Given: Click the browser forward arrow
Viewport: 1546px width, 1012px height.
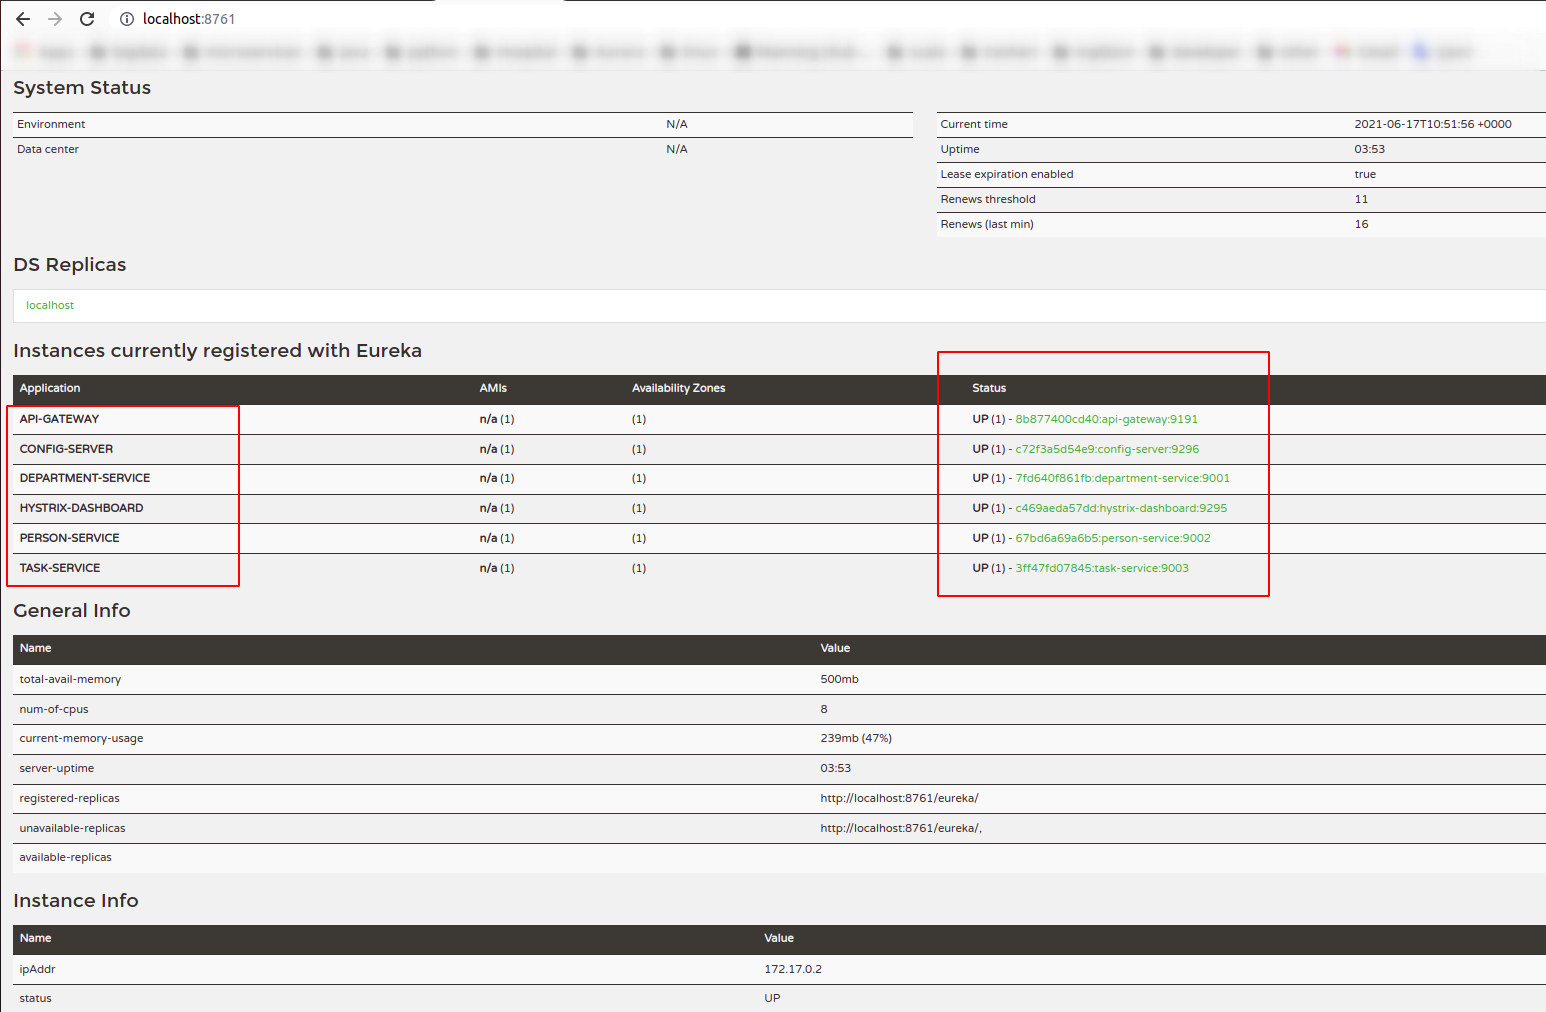Looking at the screenshot, I should [55, 19].
